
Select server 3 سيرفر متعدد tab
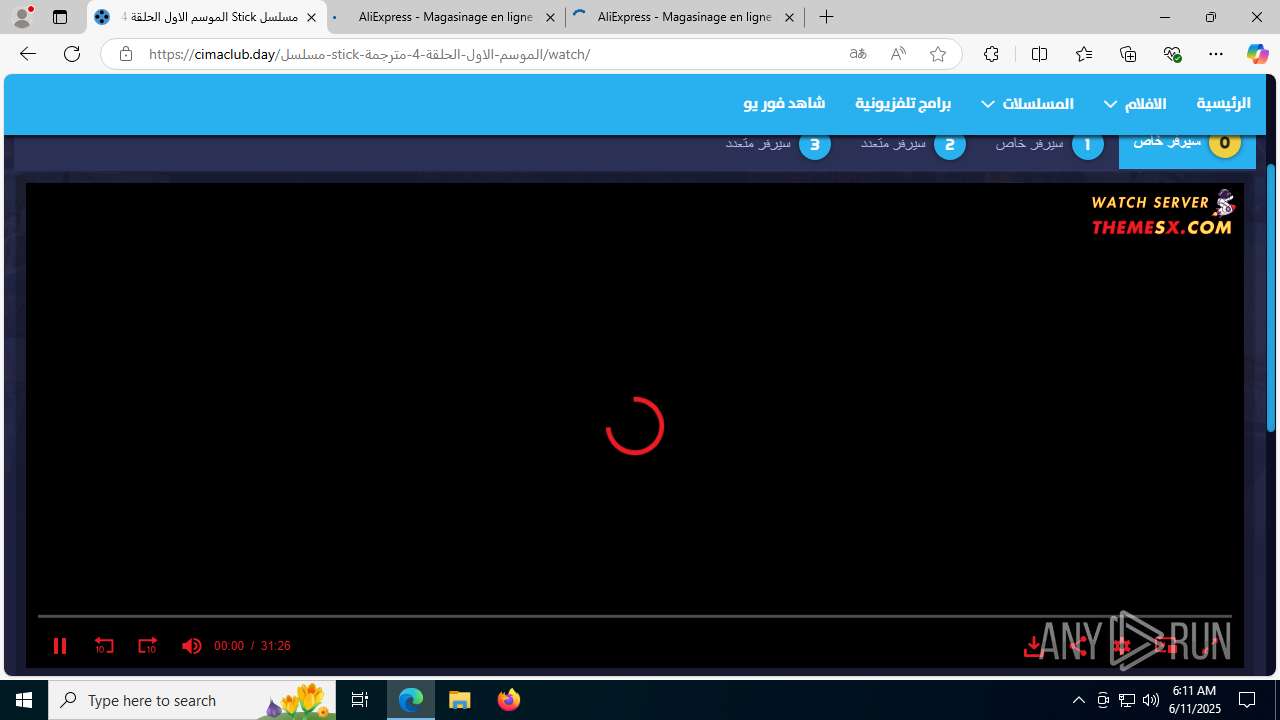(778, 146)
